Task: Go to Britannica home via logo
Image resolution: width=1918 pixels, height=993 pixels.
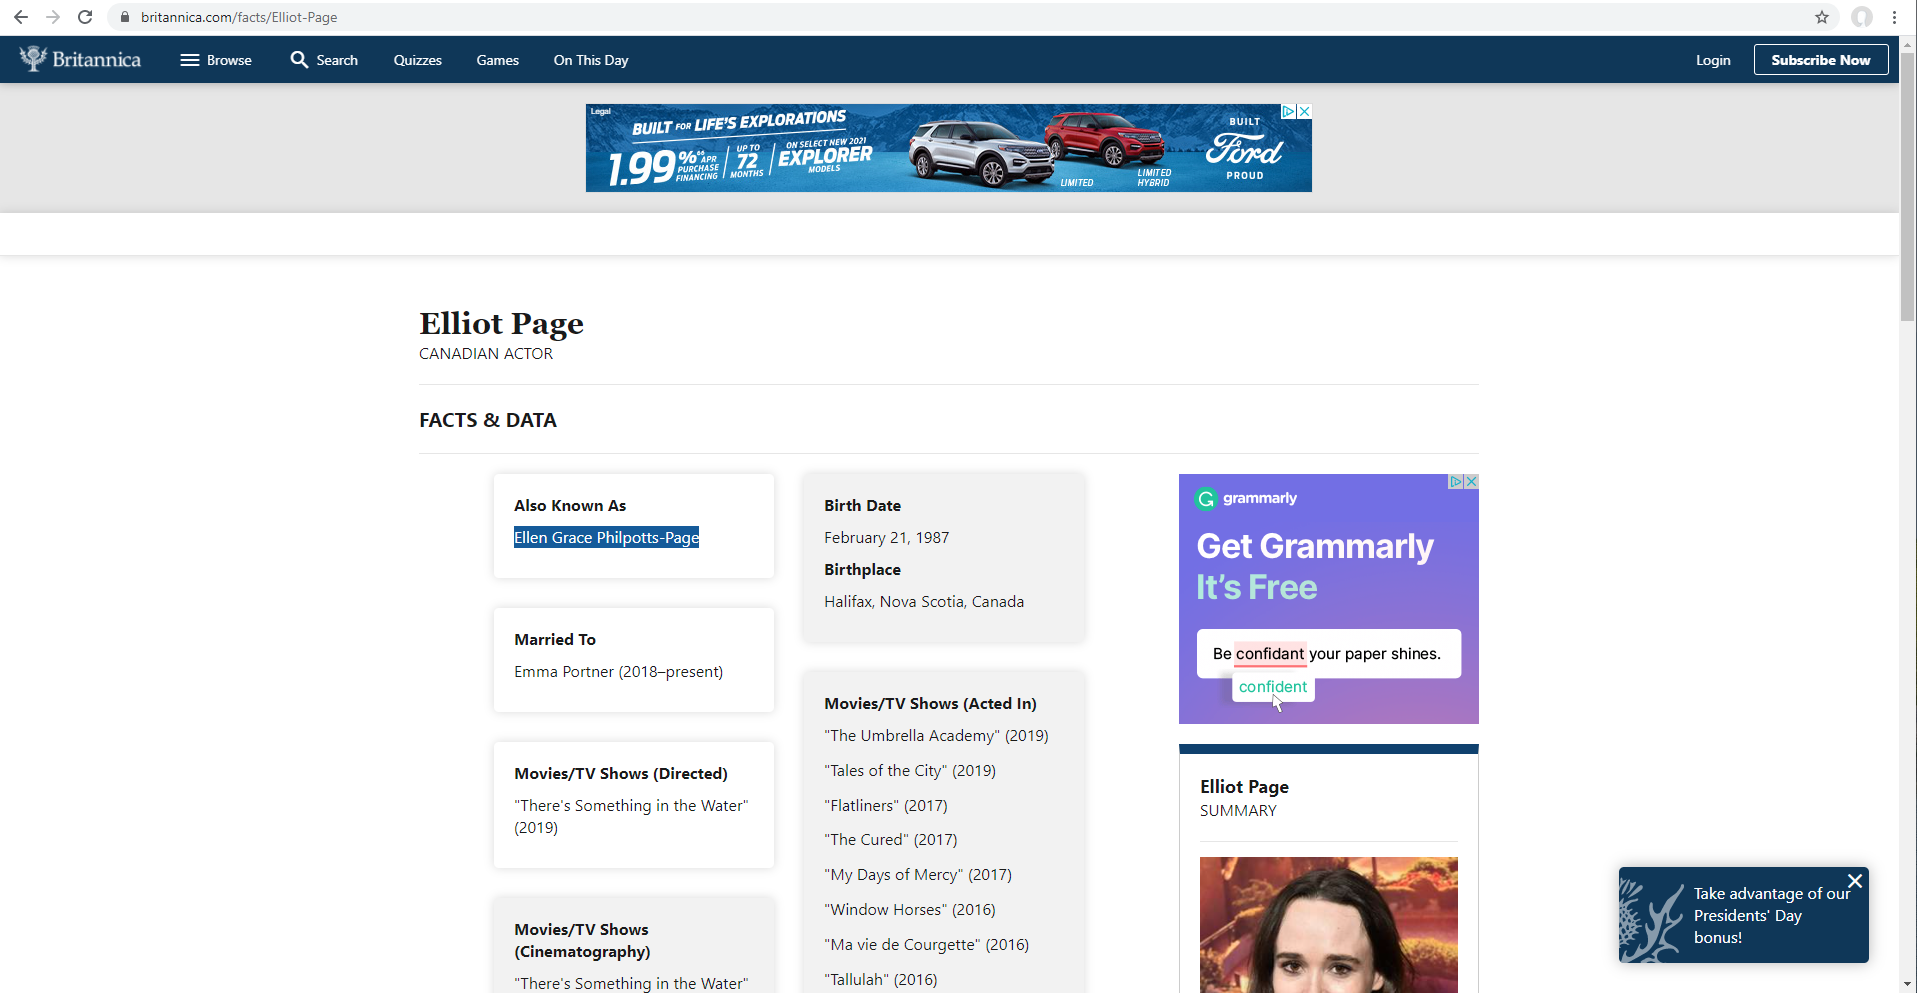Action: click(80, 59)
